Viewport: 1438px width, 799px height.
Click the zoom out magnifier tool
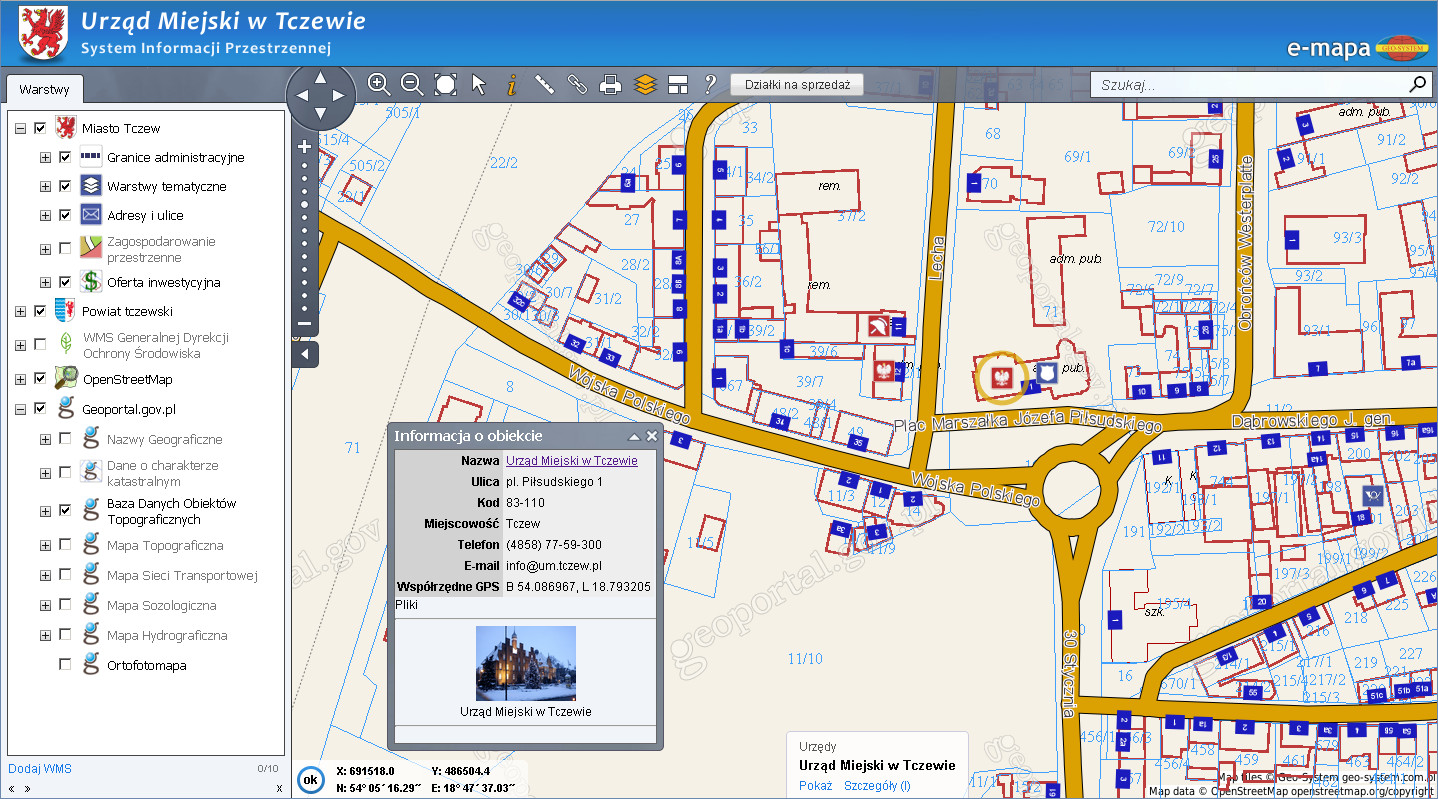pos(412,84)
